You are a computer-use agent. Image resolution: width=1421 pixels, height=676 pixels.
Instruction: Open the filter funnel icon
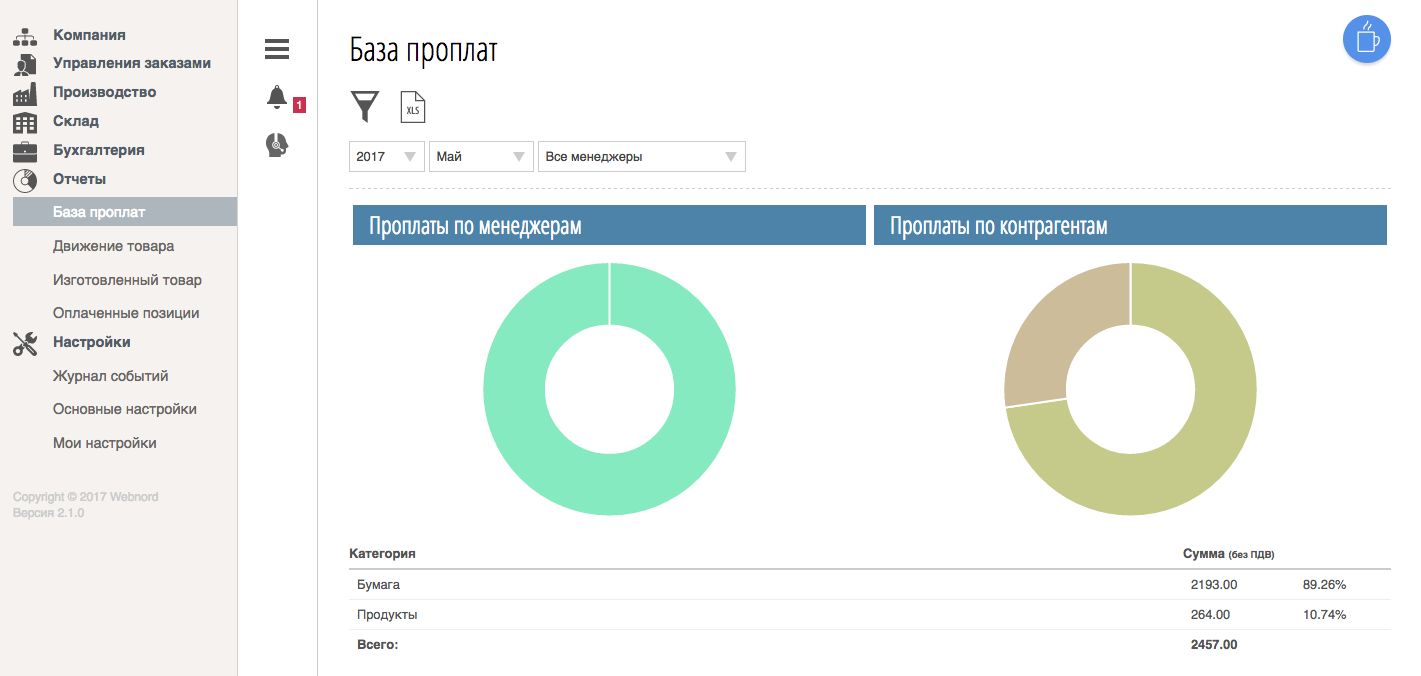(365, 106)
